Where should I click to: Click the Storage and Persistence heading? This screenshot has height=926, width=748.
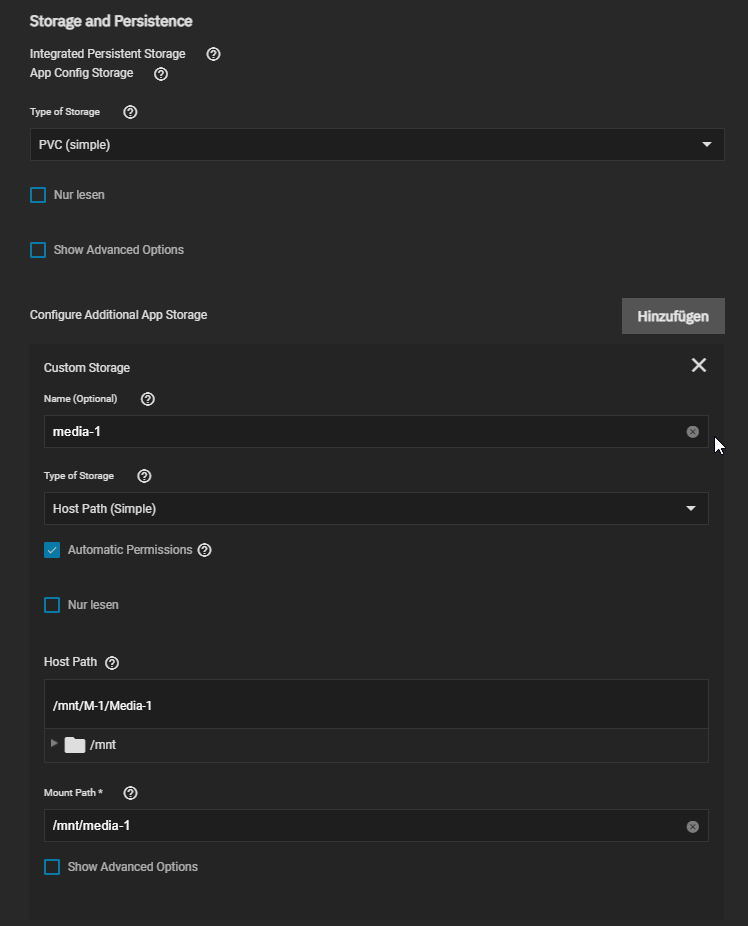(111, 21)
